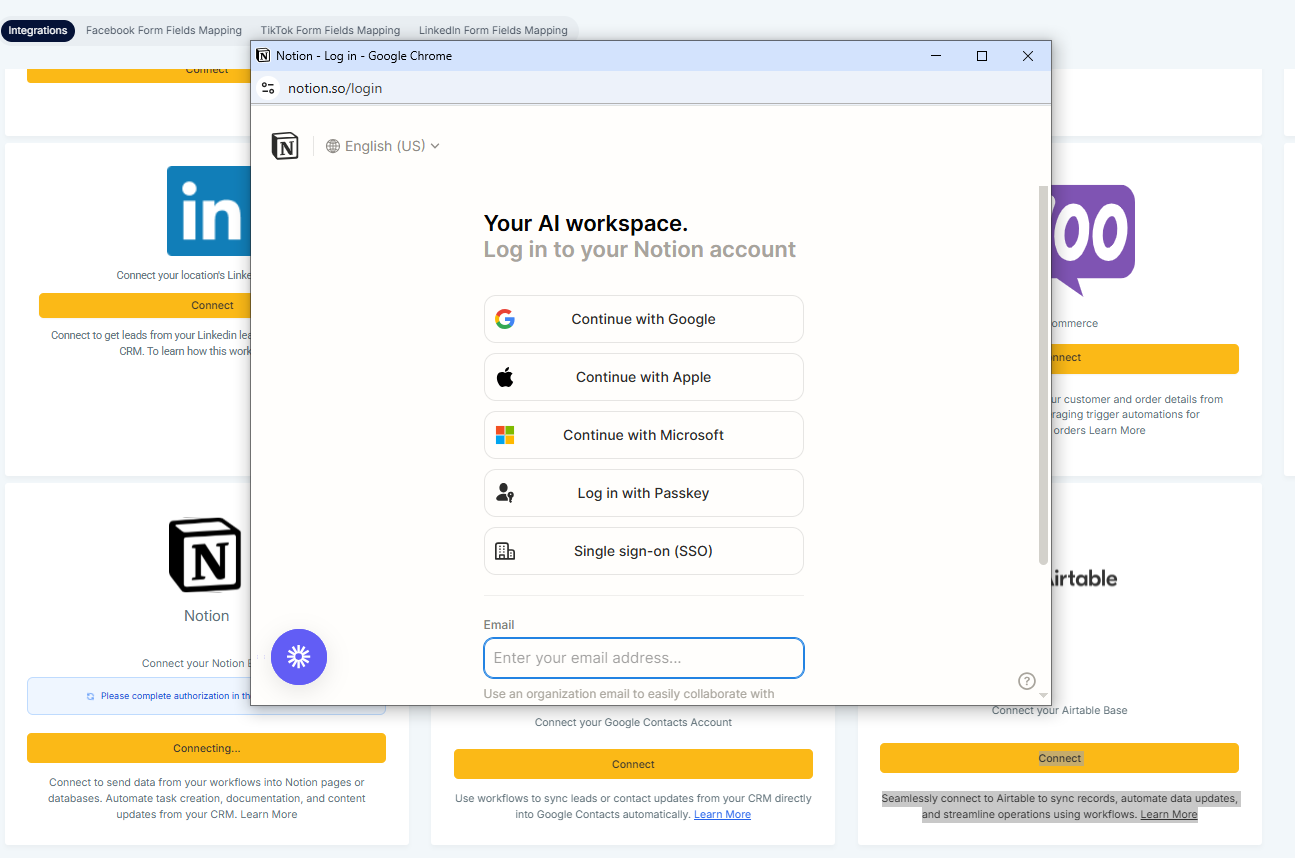Click the passkey icon on login button
Viewport: 1295px width, 858px height.
point(505,493)
